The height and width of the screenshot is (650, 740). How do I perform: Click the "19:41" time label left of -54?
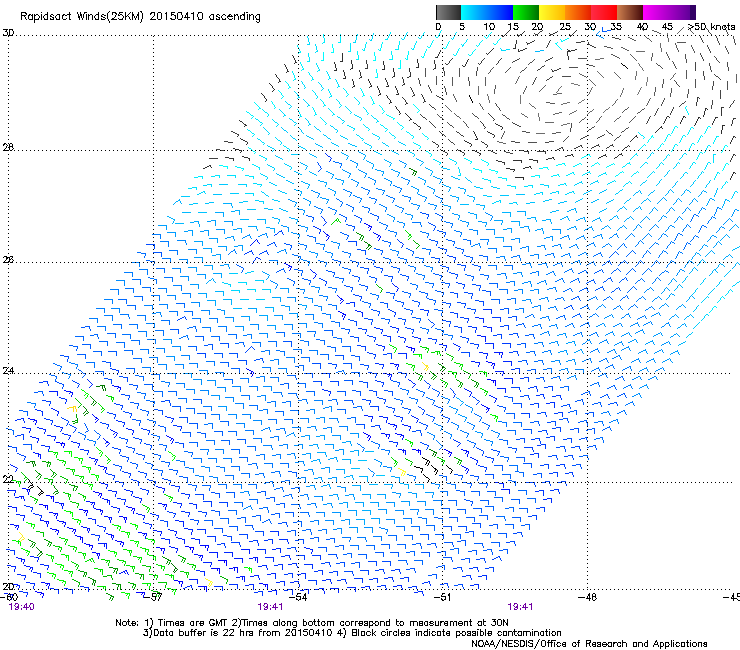[x=270, y=607]
